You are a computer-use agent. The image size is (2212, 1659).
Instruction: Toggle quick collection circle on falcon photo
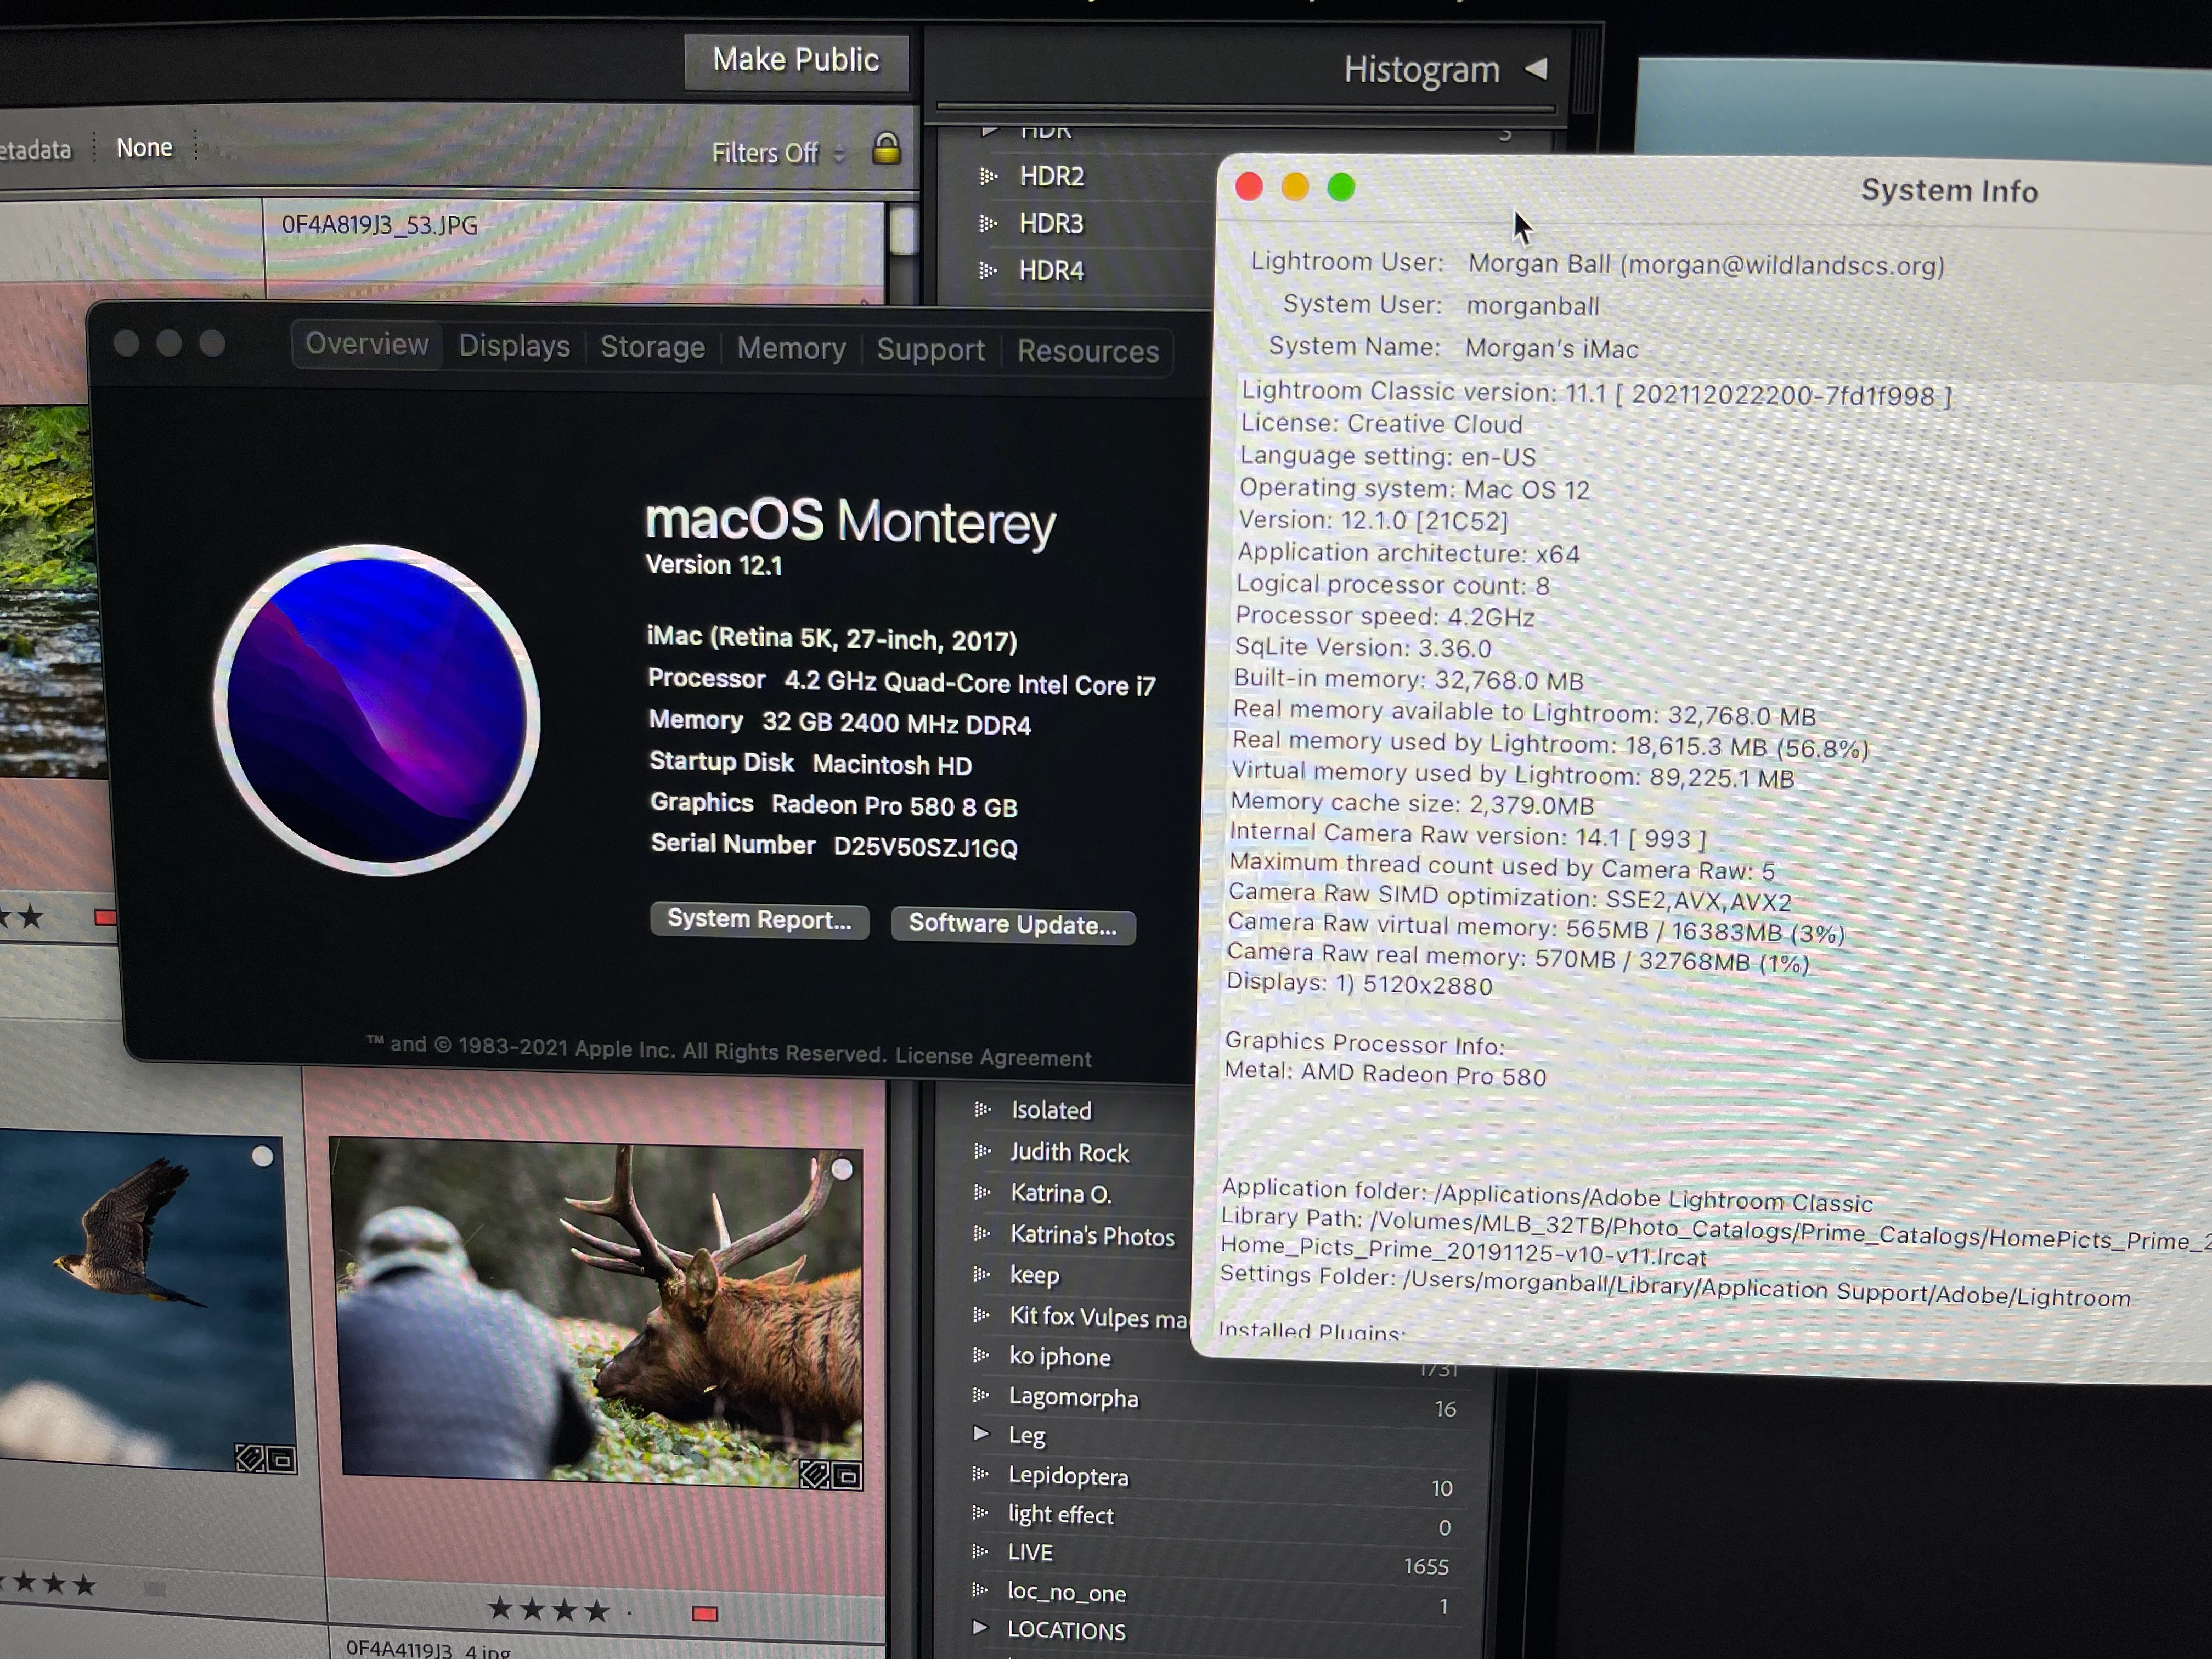pos(263,1156)
